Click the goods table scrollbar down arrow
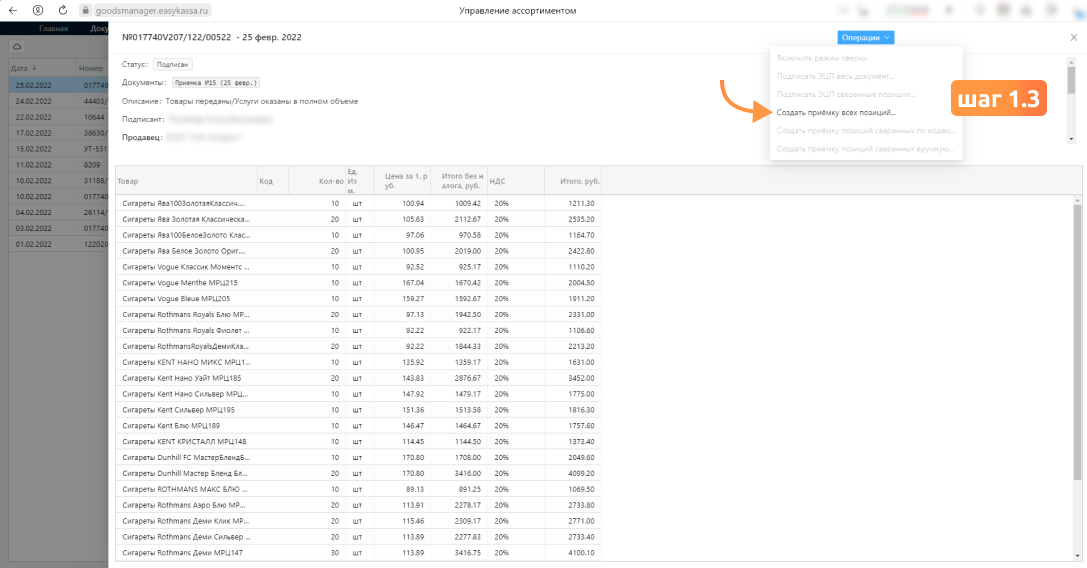The width and height of the screenshot is (1087, 568). (x=1077, y=556)
